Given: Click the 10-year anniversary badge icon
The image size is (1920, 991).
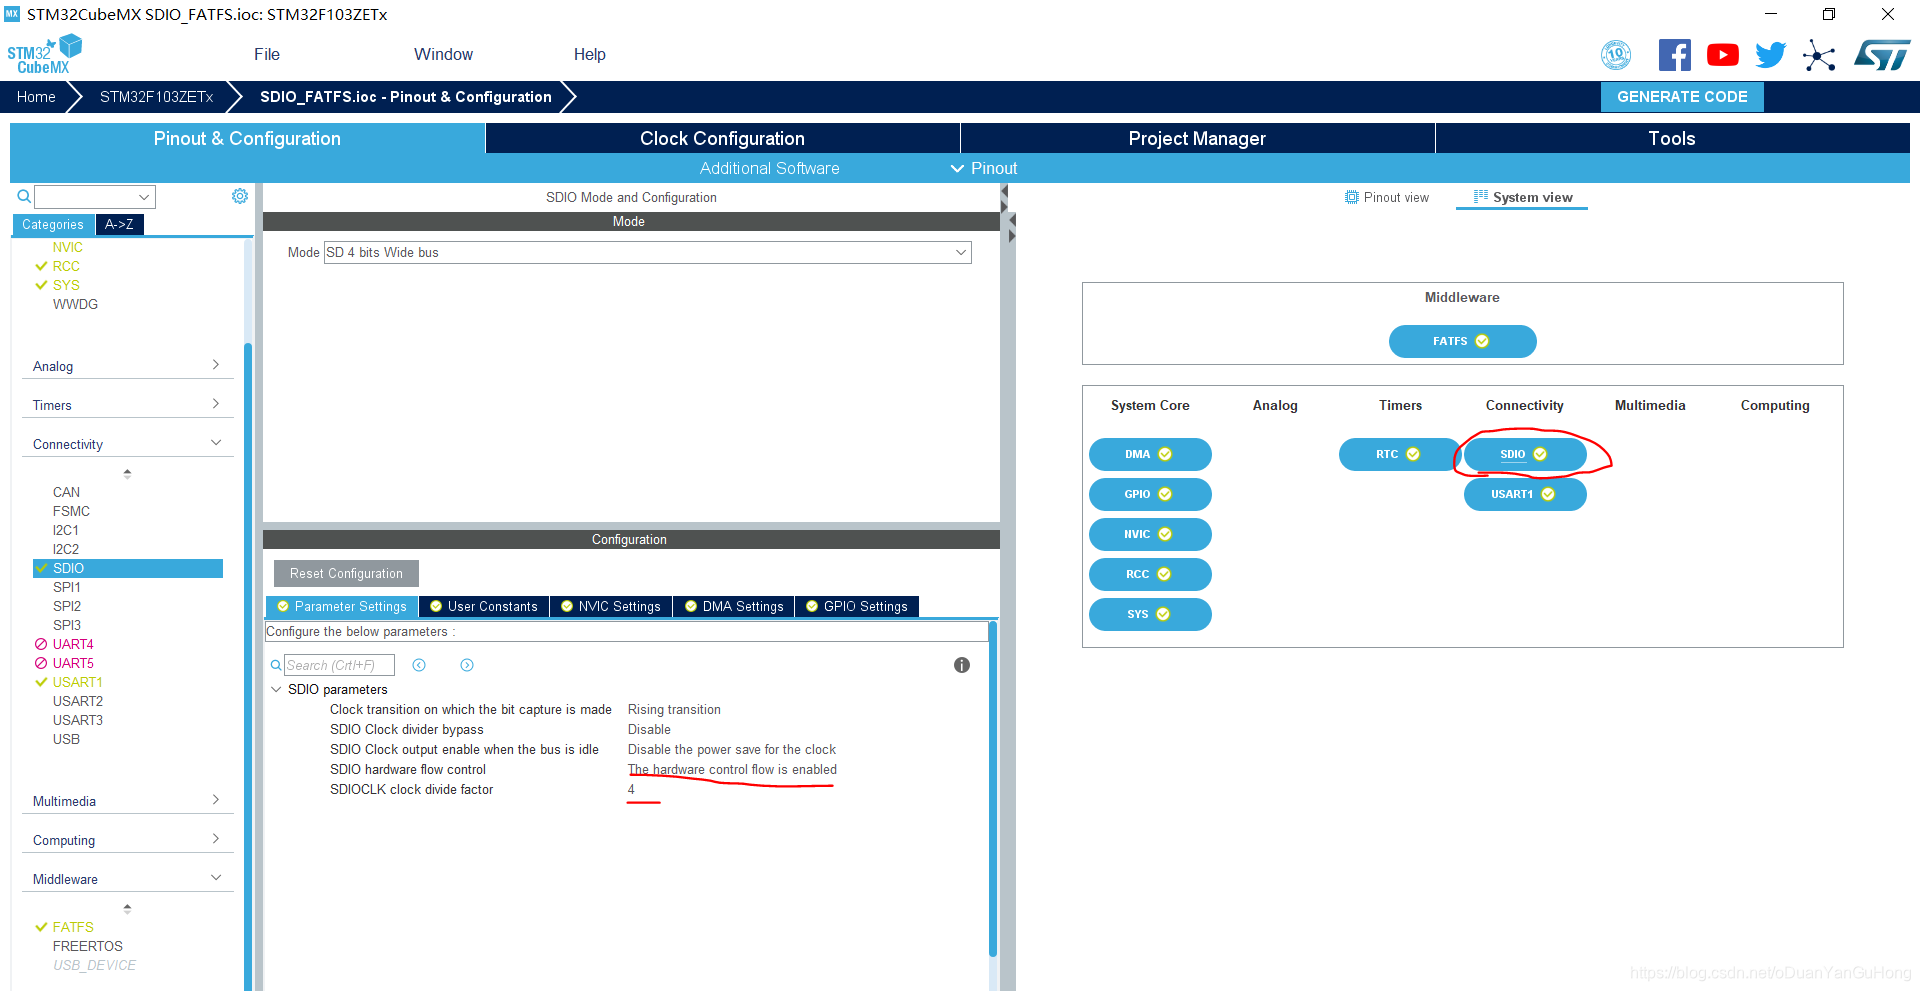Looking at the screenshot, I should (x=1616, y=55).
